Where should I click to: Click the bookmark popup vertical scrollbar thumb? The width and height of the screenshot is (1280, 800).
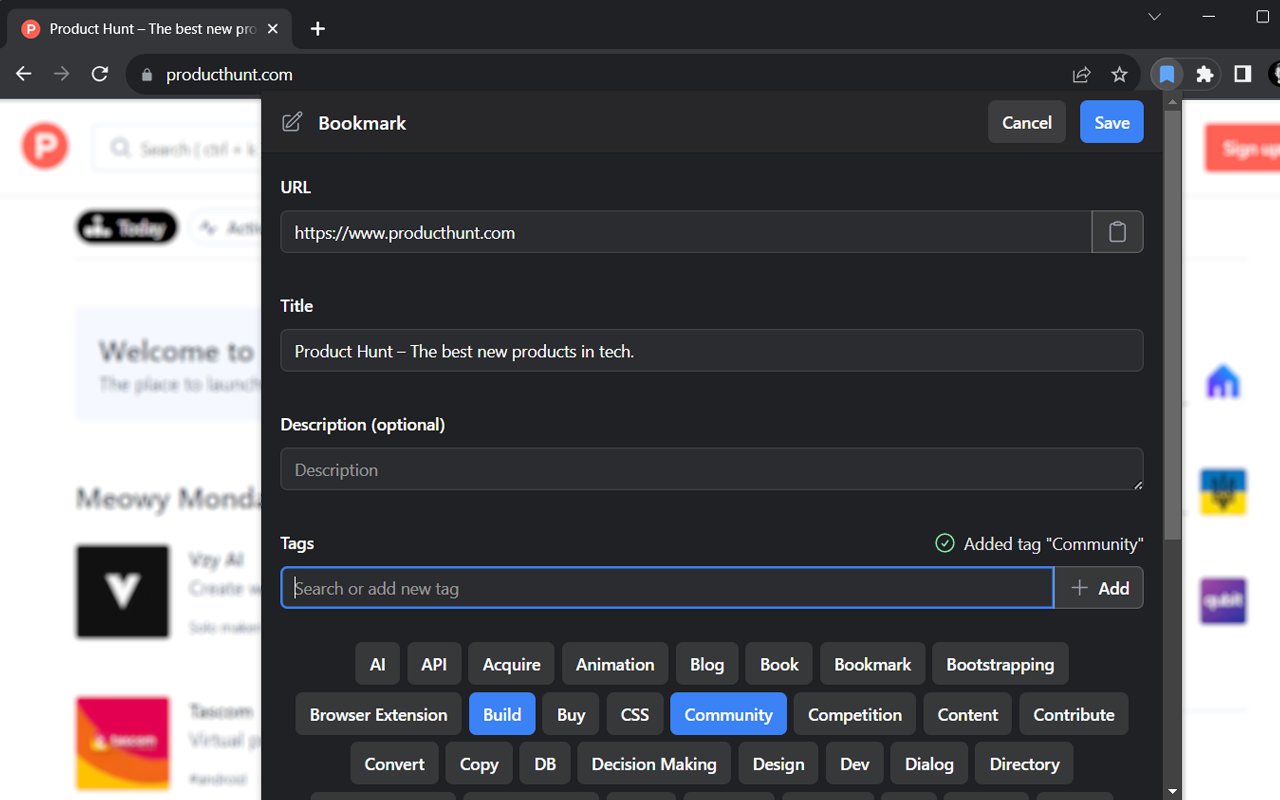[1173, 325]
